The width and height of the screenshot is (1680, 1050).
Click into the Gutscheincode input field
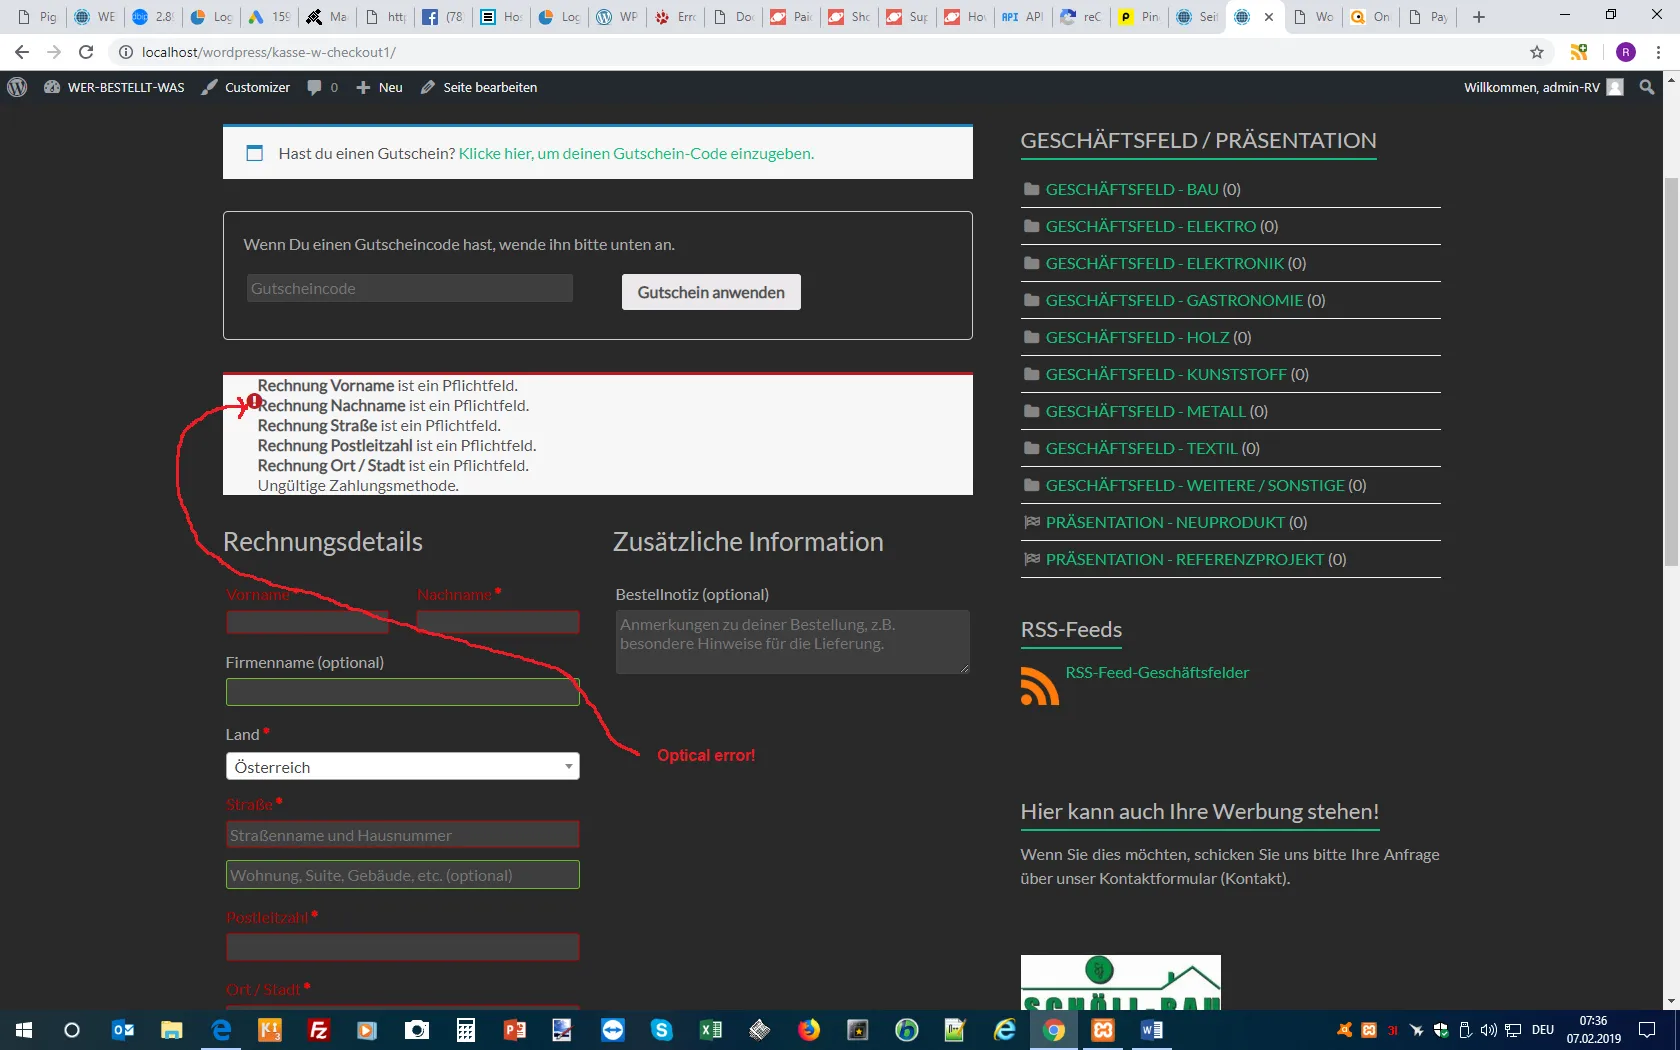click(x=409, y=288)
